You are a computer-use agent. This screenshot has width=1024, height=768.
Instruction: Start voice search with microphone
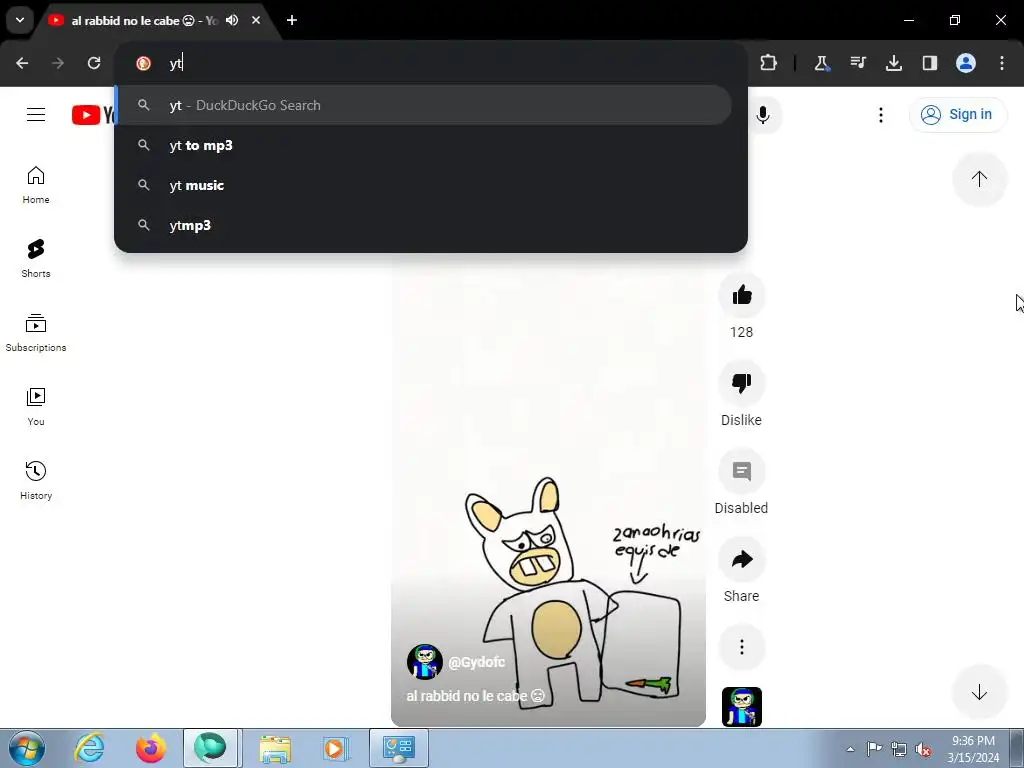[x=763, y=114]
